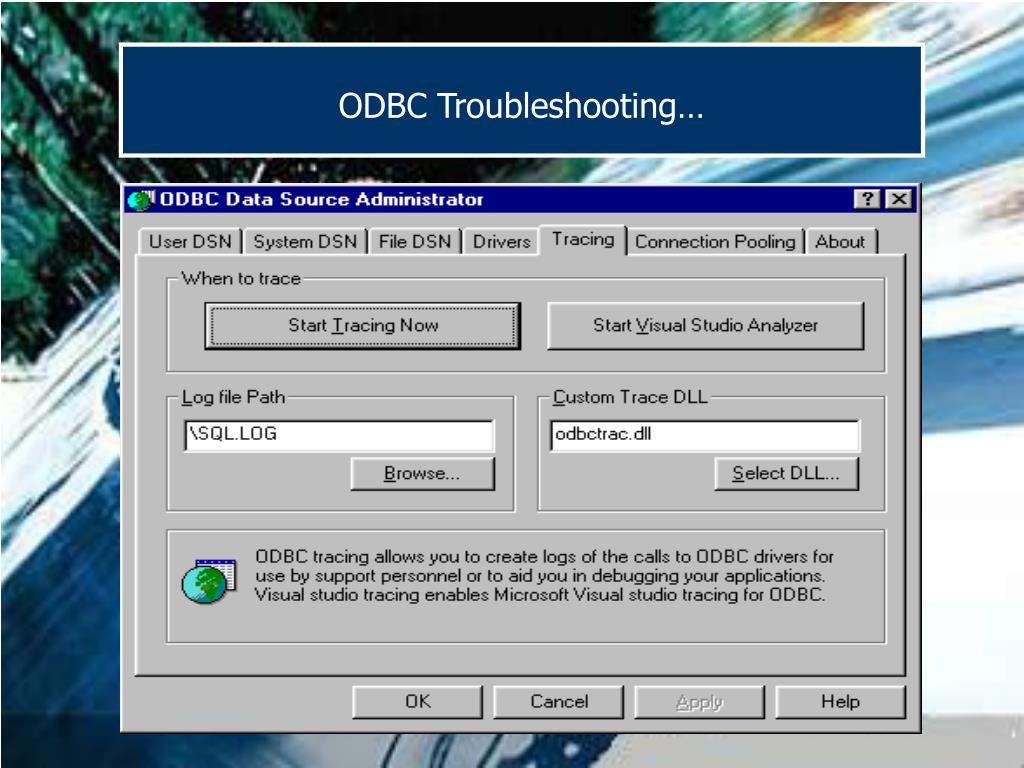Click the 'Custom Trace DLL' label
This screenshot has height=768, width=1024.
[630, 397]
